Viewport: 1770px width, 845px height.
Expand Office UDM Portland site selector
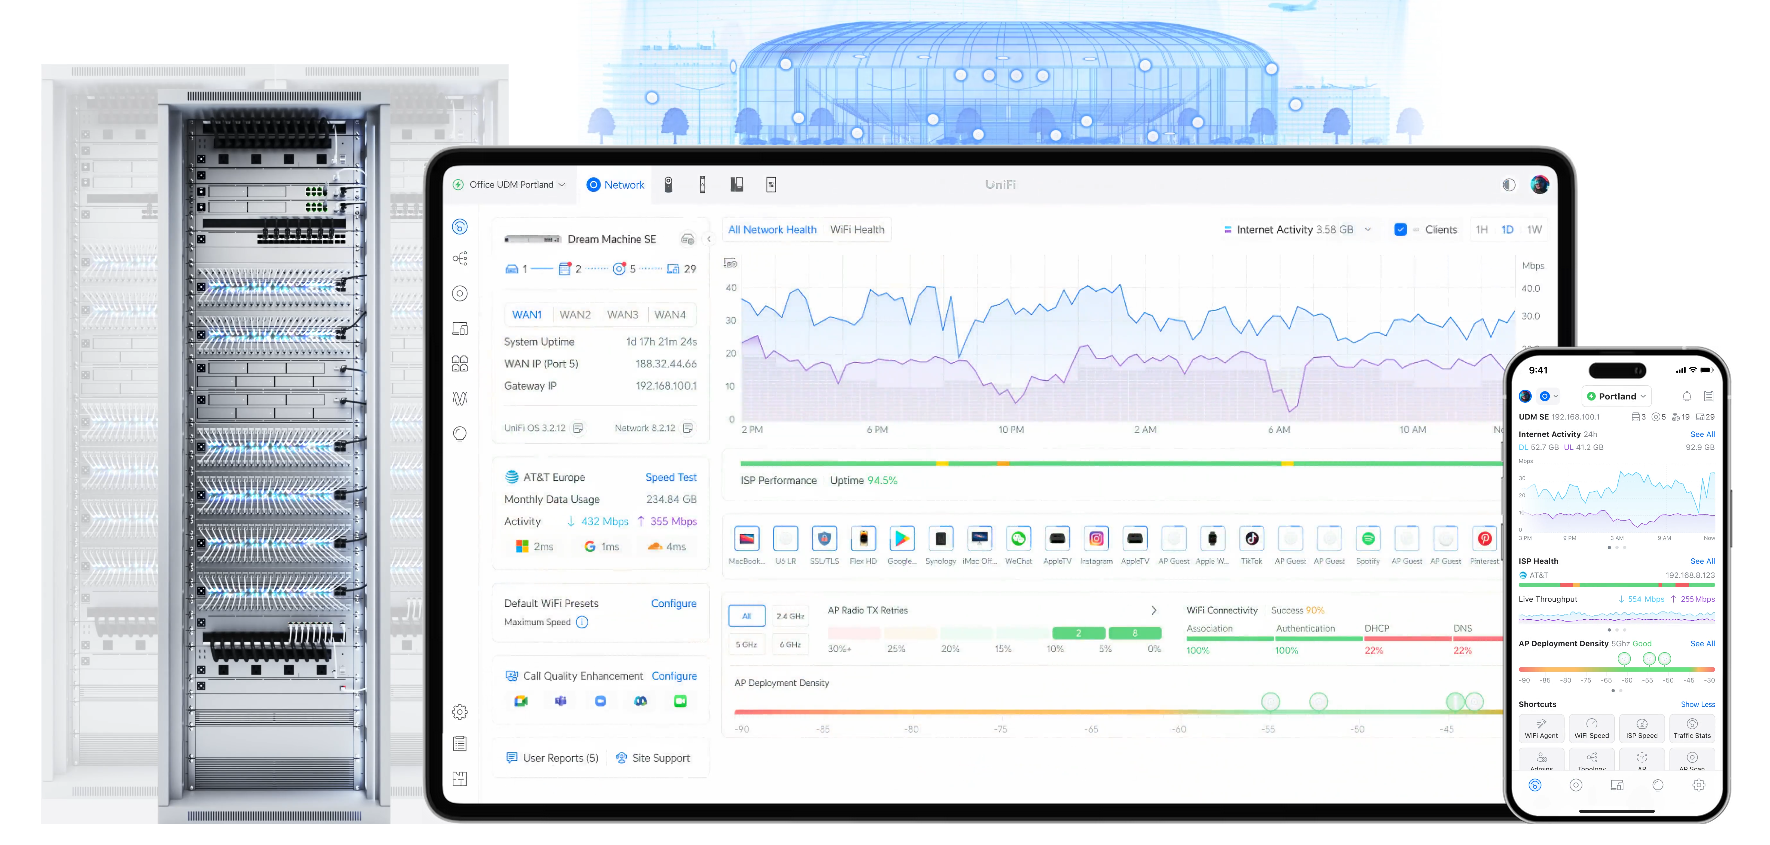click(510, 185)
